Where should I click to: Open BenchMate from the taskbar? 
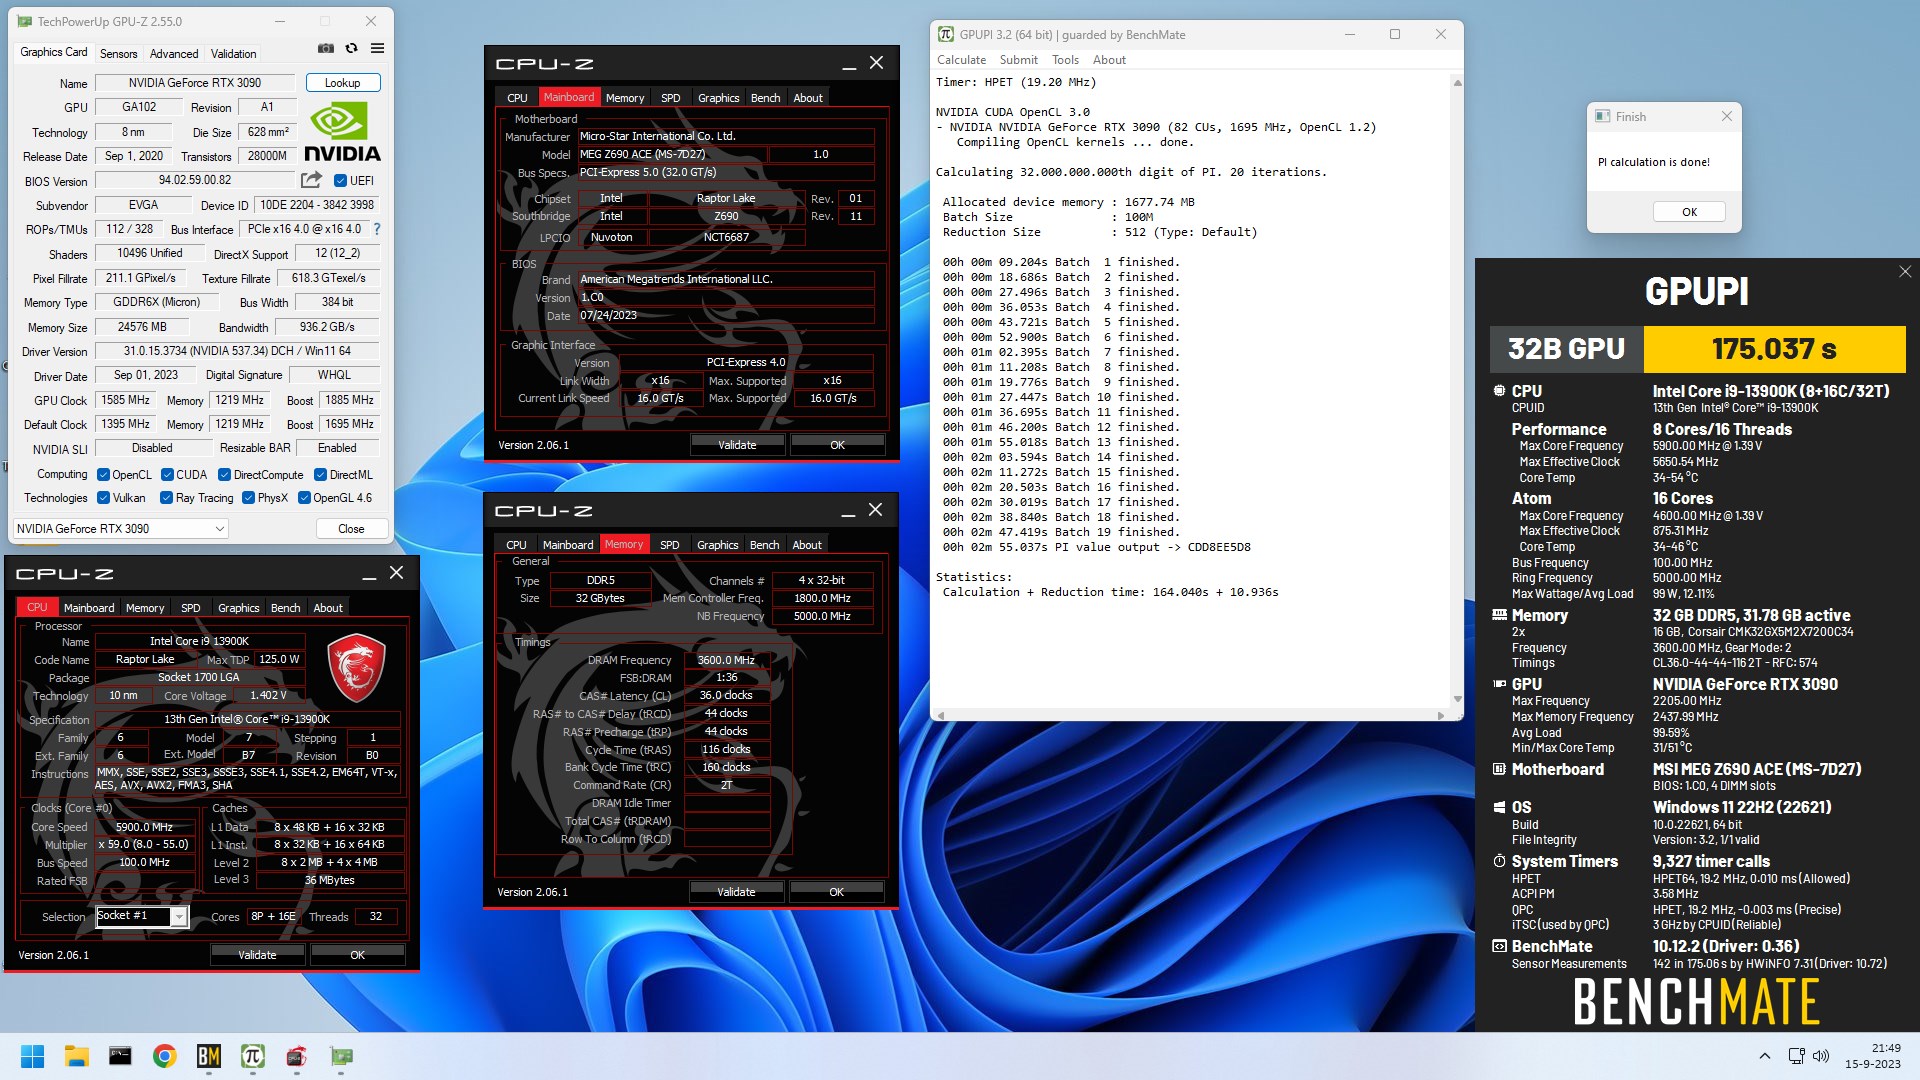208,1056
